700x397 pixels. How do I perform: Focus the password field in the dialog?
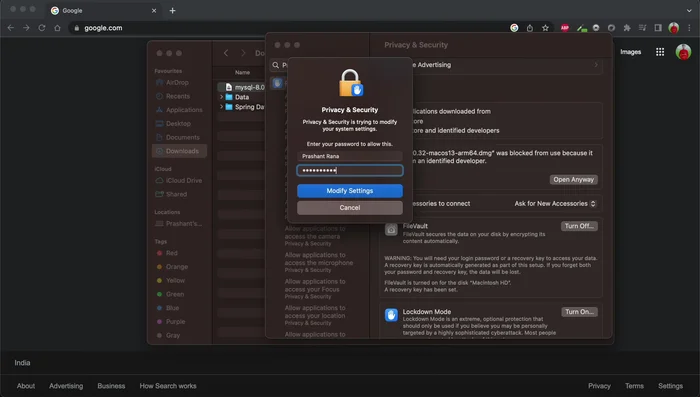click(350, 170)
